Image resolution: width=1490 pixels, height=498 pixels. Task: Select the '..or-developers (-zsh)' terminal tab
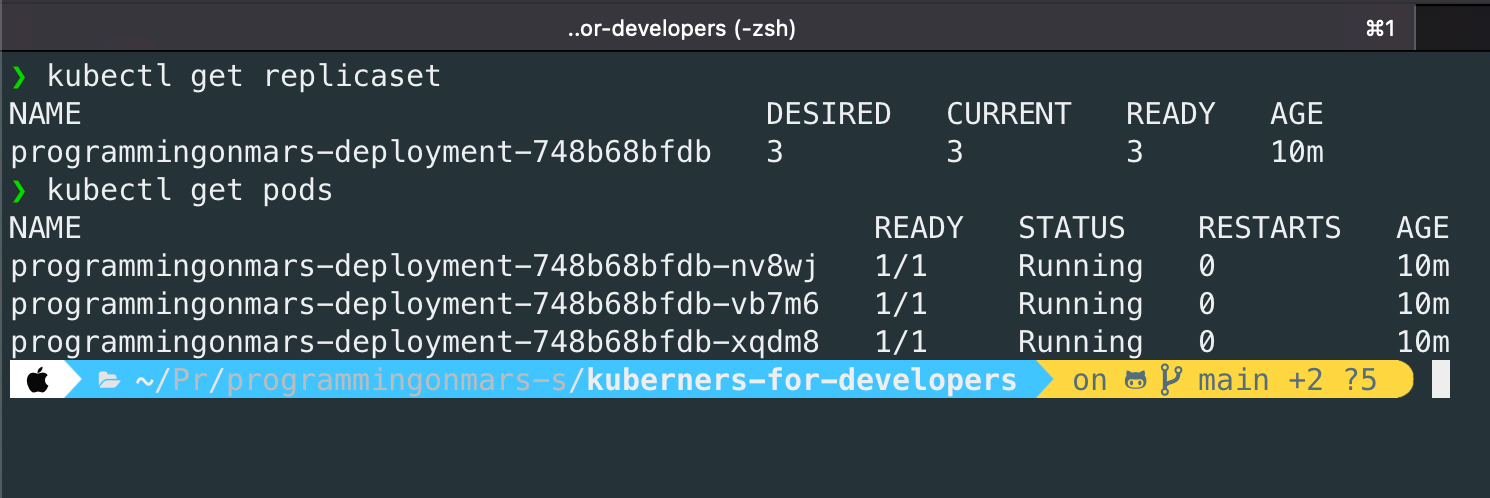tap(680, 29)
